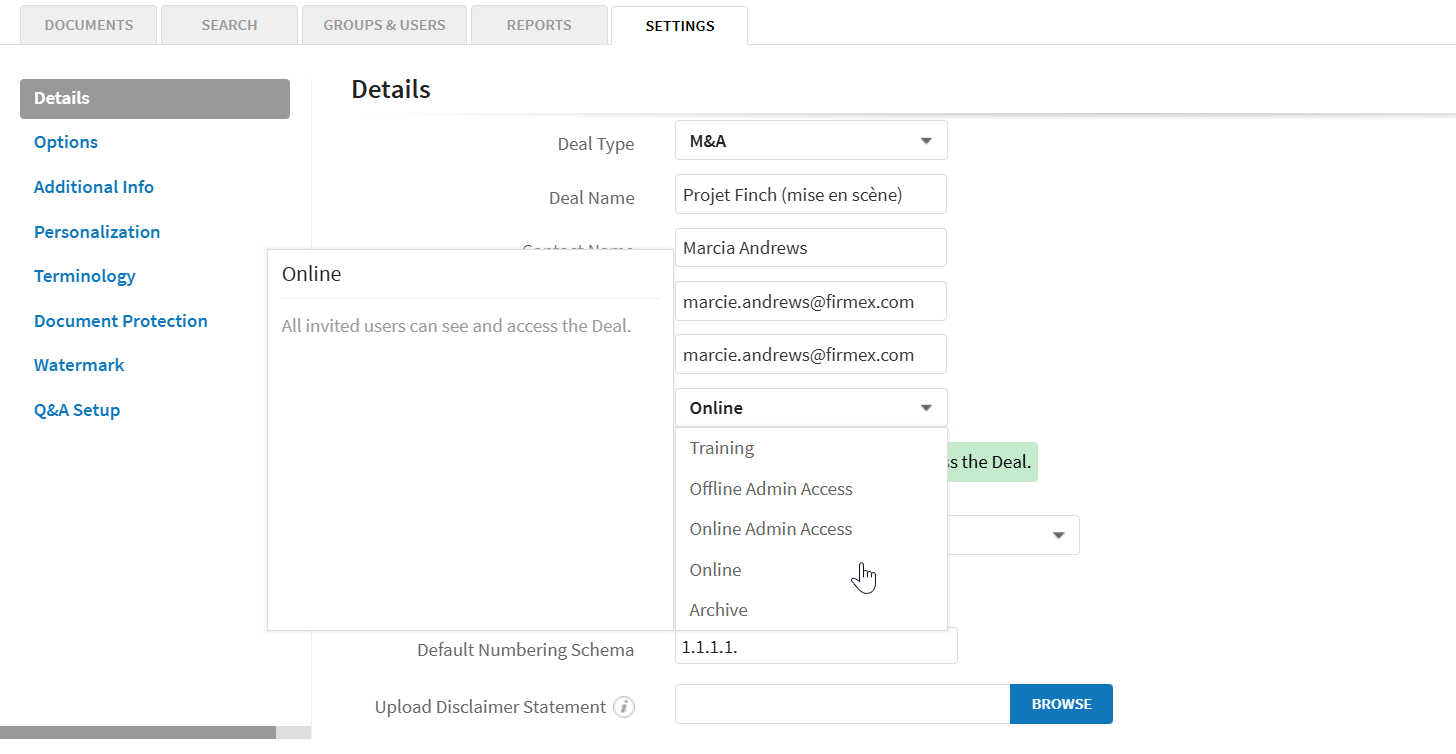Viewport: 1456px width, 754px height.
Task: Select Archive from the status list
Action: pyautogui.click(x=811, y=610)
